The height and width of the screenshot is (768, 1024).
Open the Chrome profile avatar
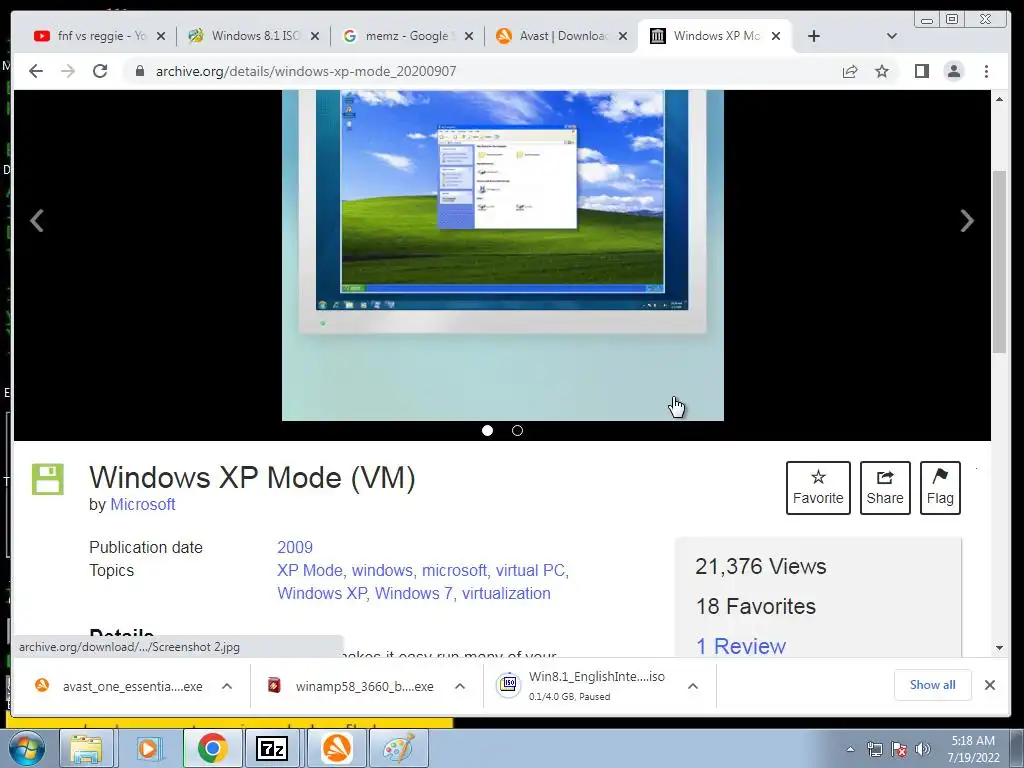click(x=953, y=71)
